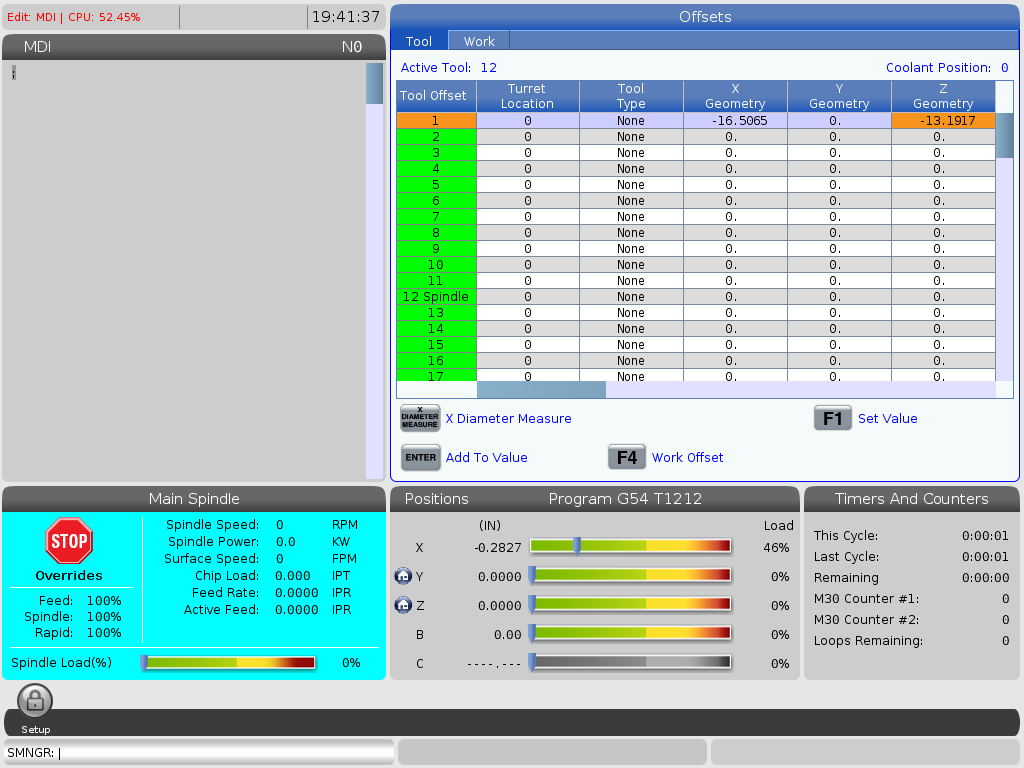Click the B axis load bar
Screen dimensions: 1024x768
pos(630,633)
